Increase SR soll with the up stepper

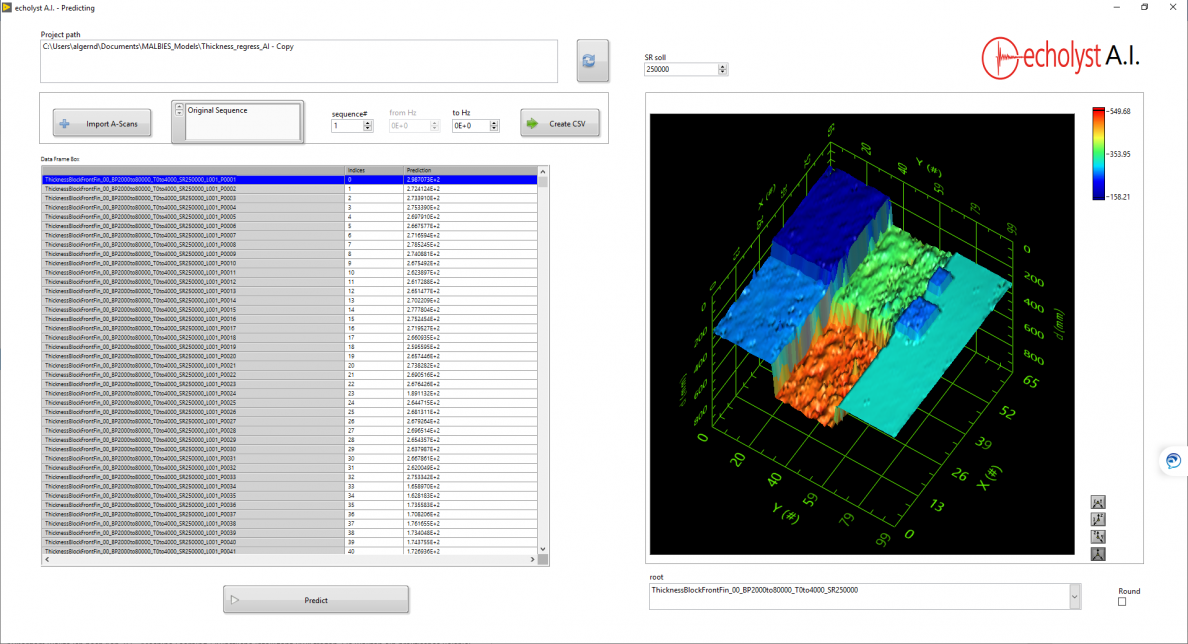pos(722,66)
